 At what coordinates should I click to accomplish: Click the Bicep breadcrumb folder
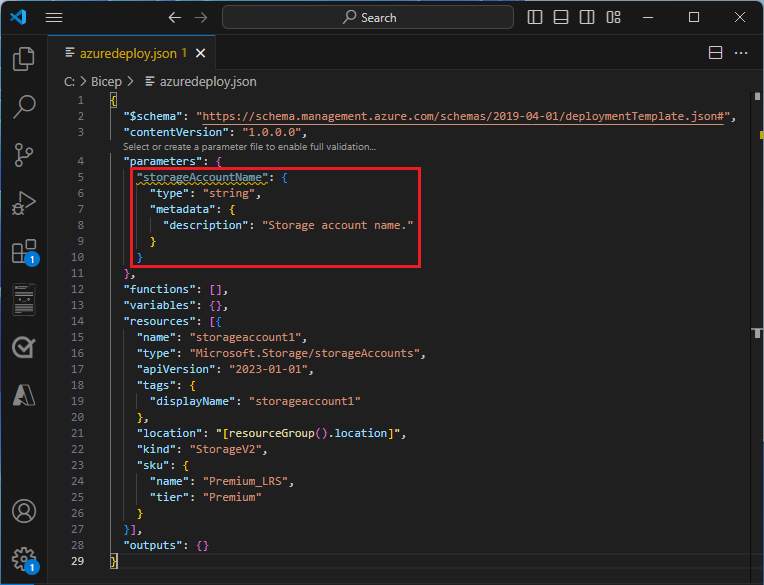pyautogui.click(x=106, y=81)
